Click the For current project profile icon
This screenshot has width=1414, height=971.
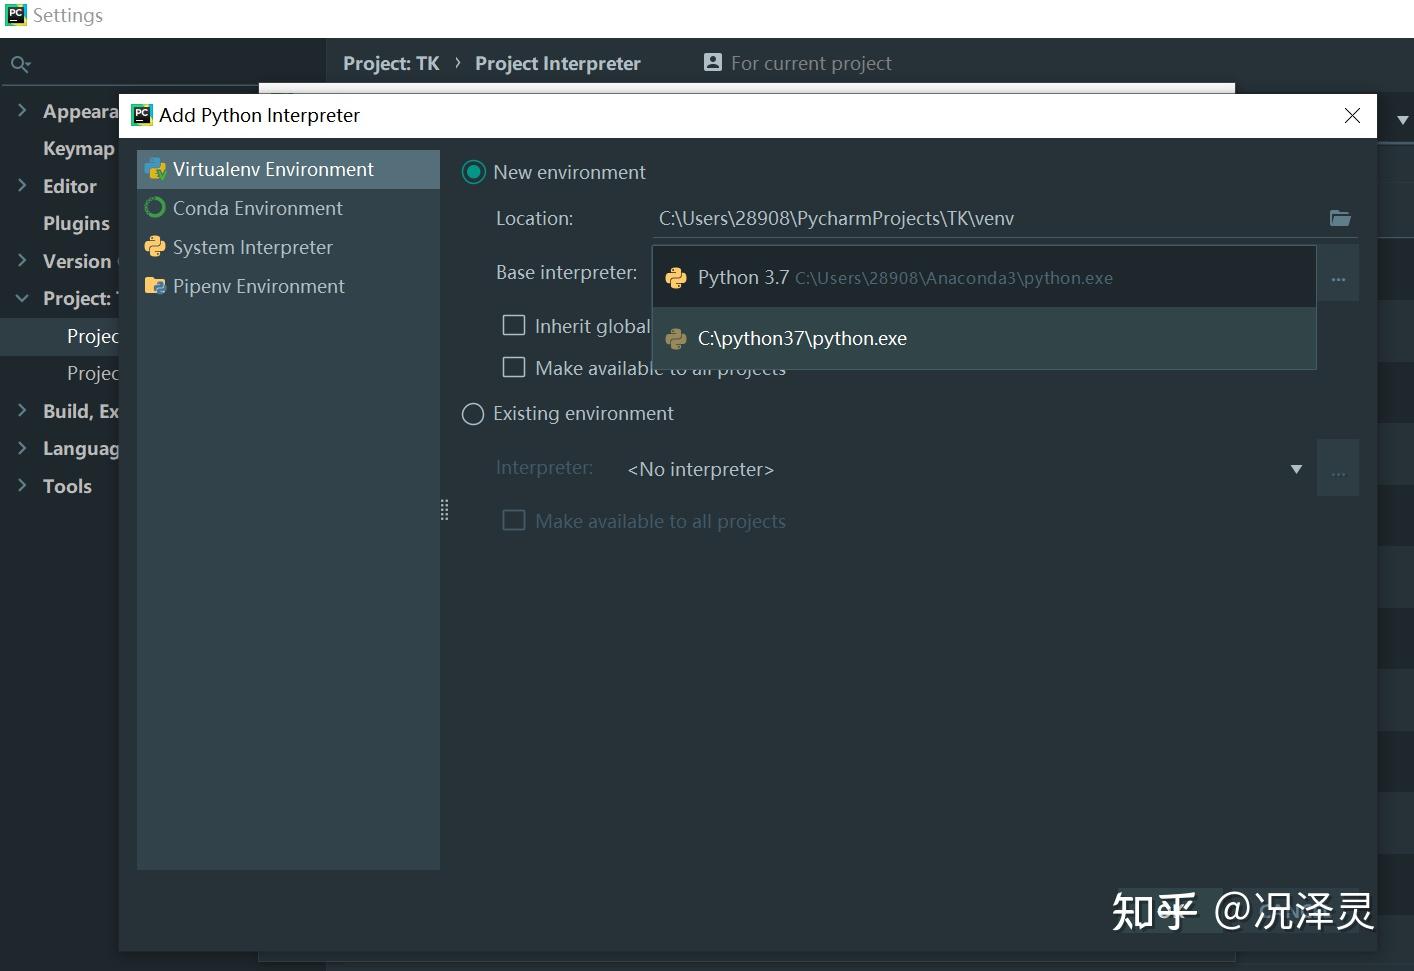712,62
